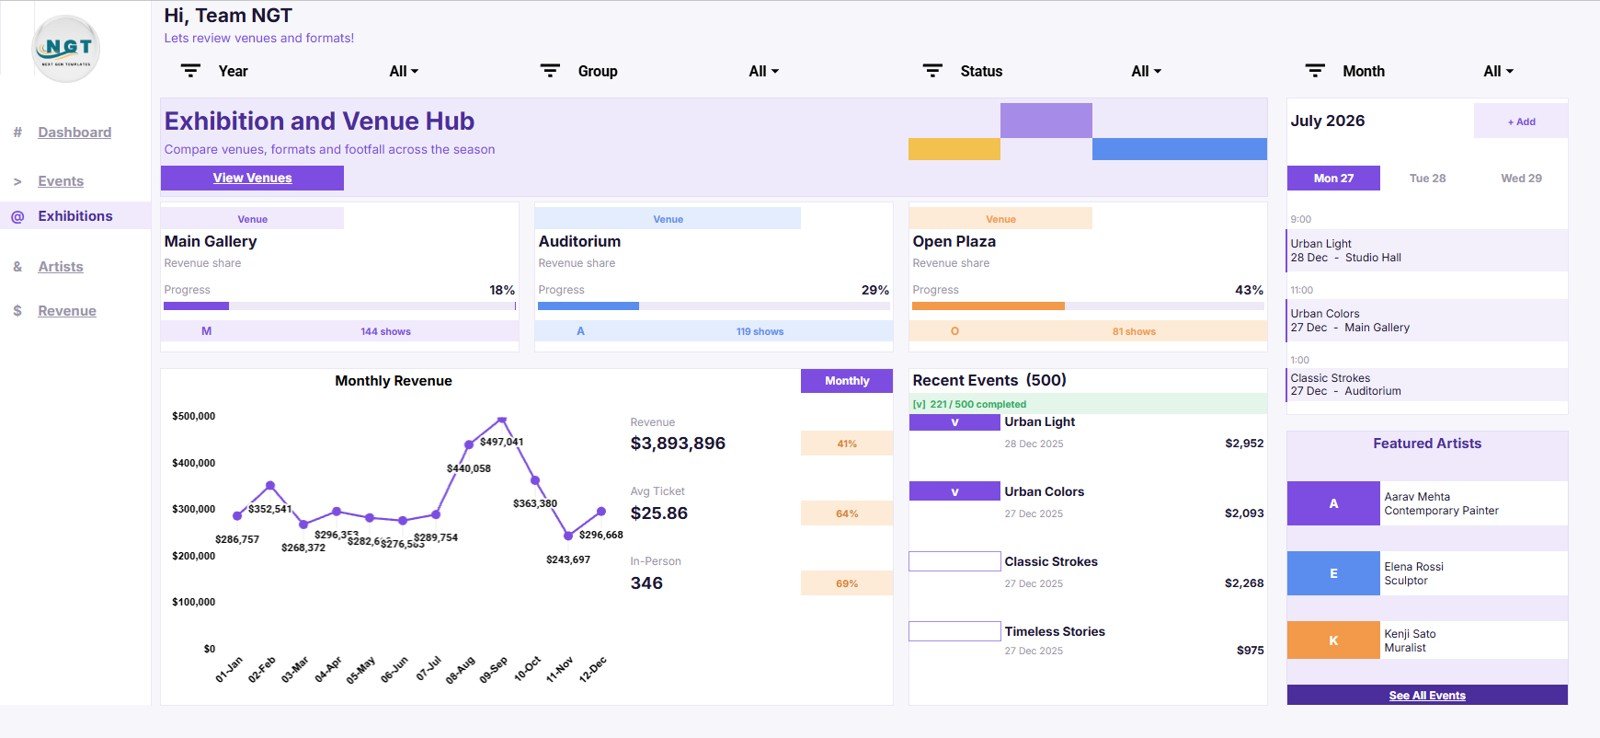Click the blue banner color block
This screenshot has height=738, width=1600.
[1180, 149]
